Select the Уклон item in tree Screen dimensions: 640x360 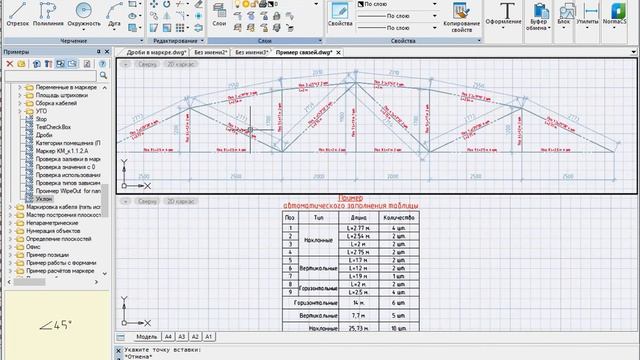tap(44, 199)
